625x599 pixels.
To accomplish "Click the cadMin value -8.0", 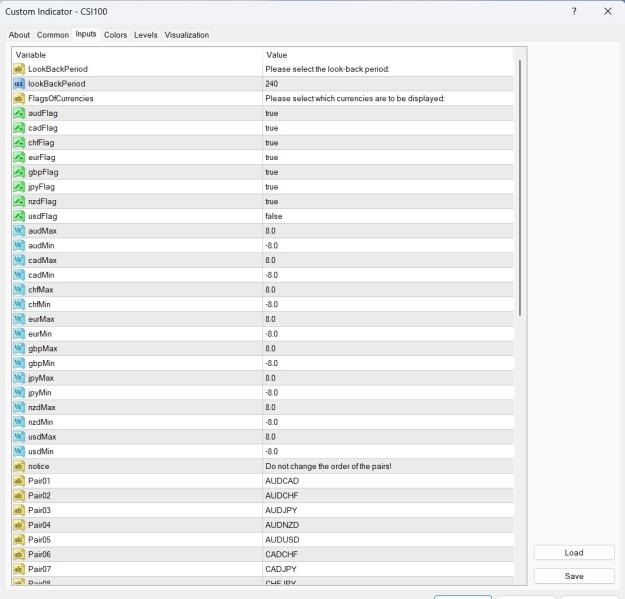I will coord(272,275).
